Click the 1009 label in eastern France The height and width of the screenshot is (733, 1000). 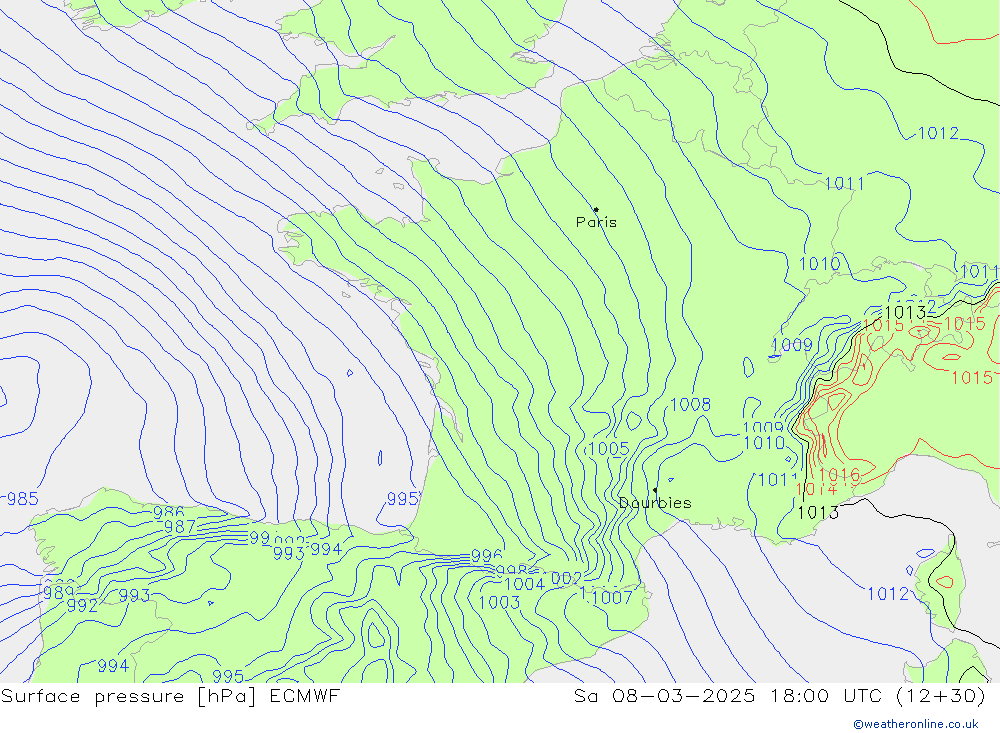coord(792,345)
